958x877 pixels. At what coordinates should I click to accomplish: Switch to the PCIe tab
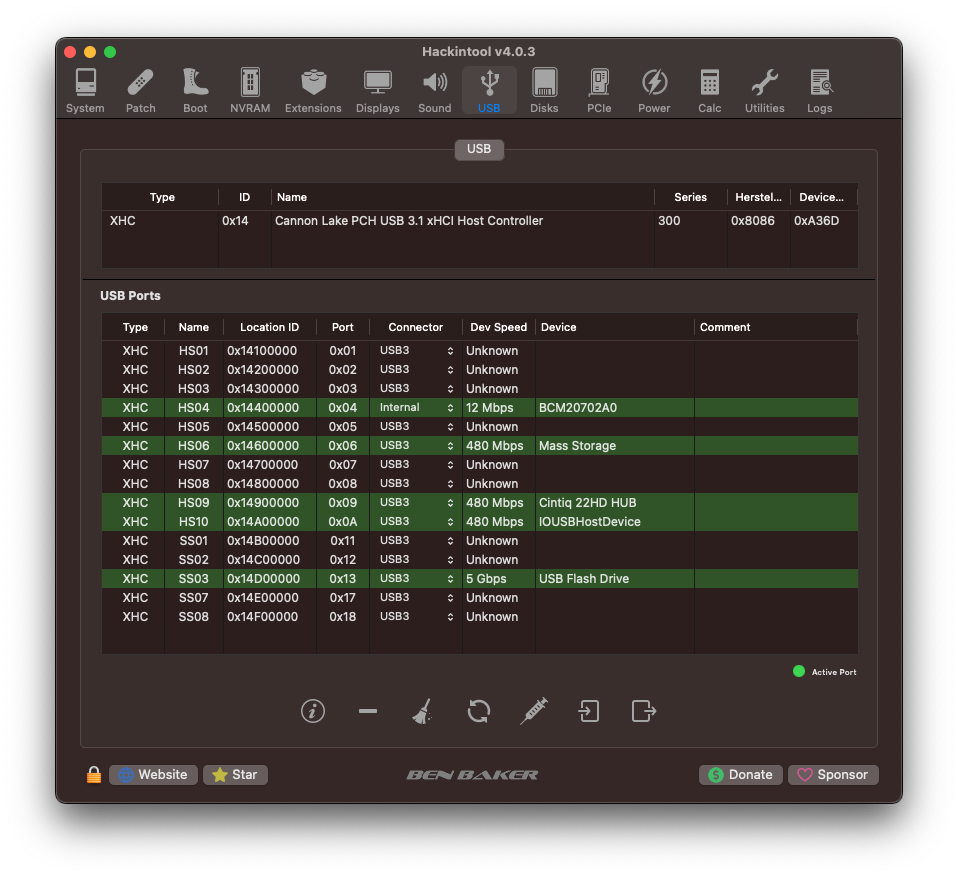(599, 91)
